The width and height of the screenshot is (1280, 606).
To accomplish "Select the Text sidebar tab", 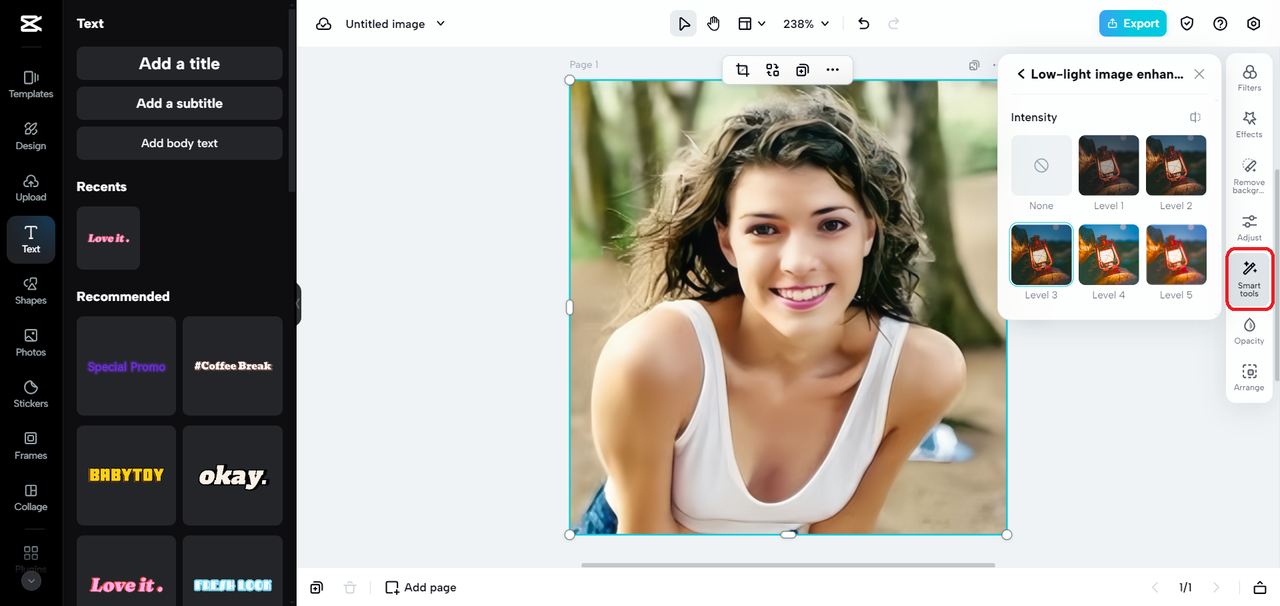I will tap(31, 239).
